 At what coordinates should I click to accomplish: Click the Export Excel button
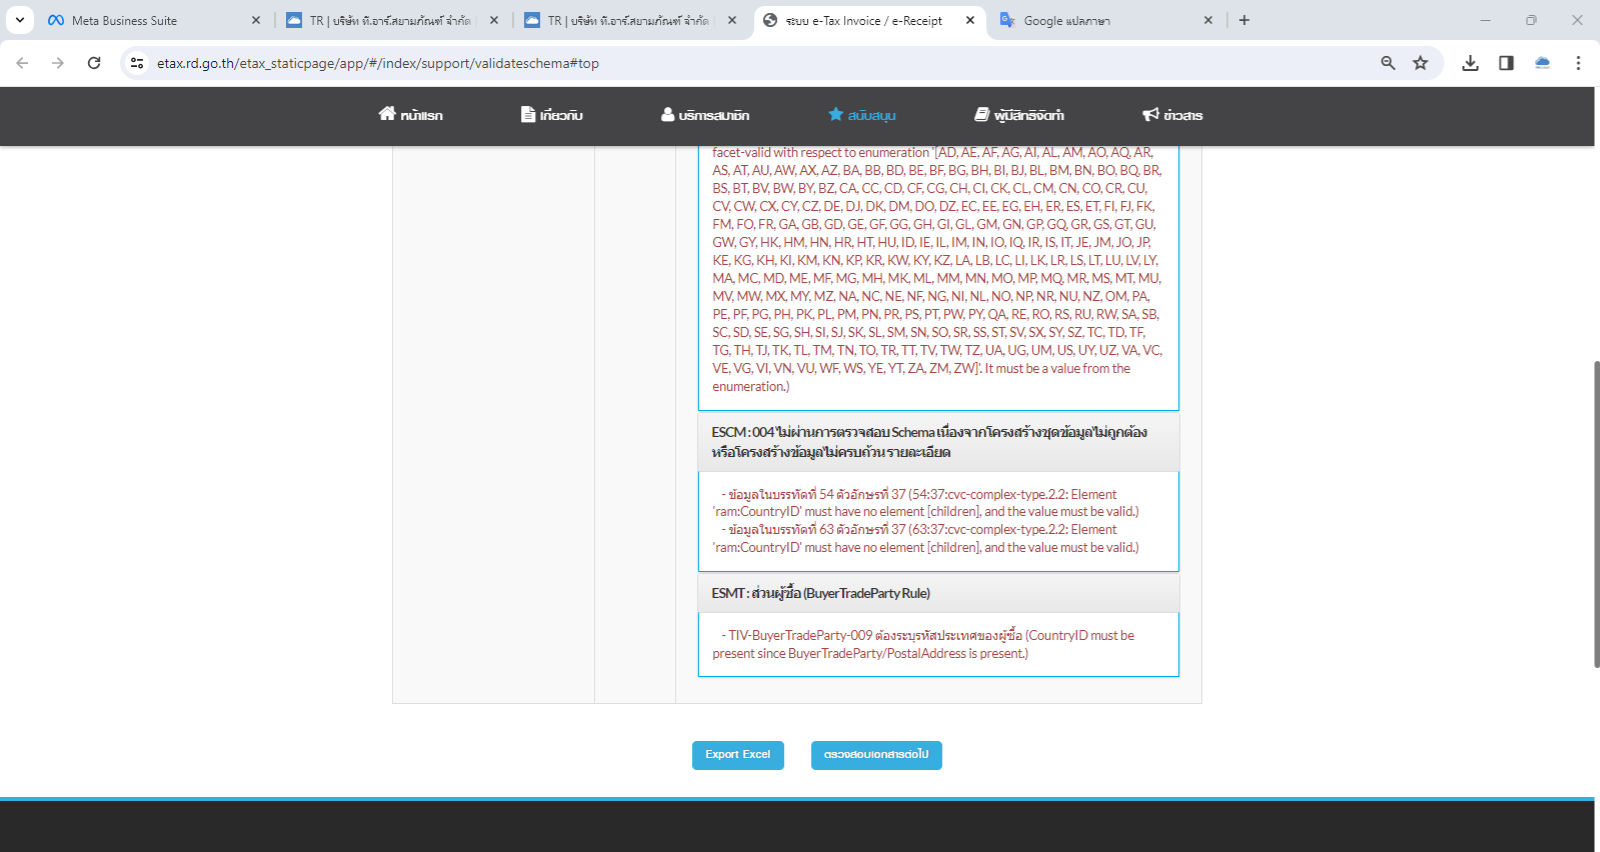pyautogui.click(x=738, y=755)
